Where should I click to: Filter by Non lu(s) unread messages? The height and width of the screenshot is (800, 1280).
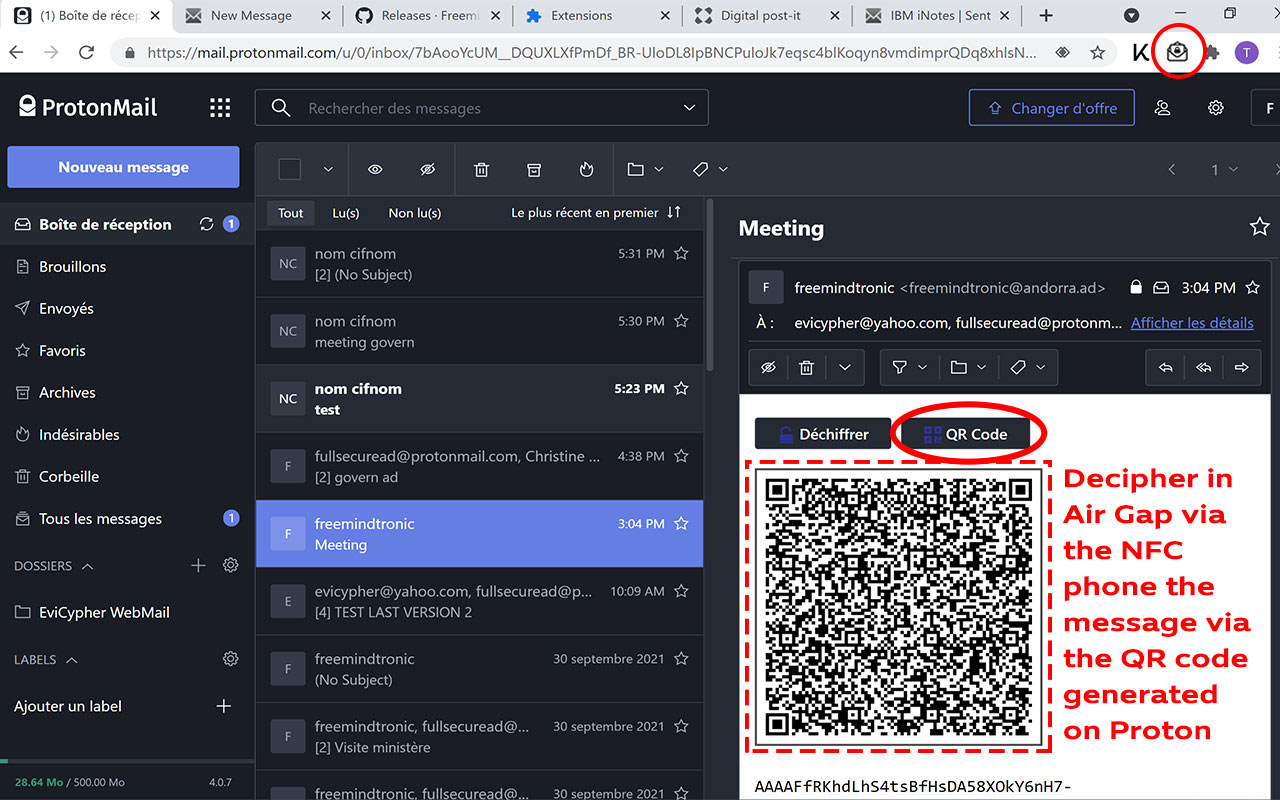415,213
